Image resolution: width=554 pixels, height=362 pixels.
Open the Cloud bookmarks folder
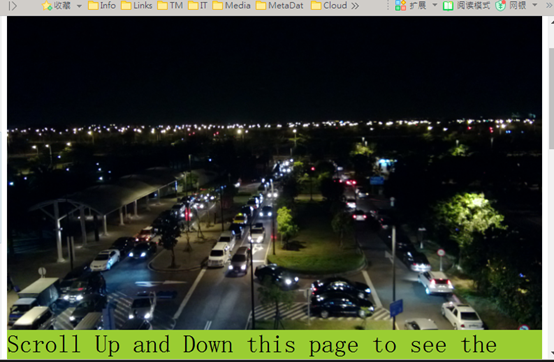coord(329,6)
